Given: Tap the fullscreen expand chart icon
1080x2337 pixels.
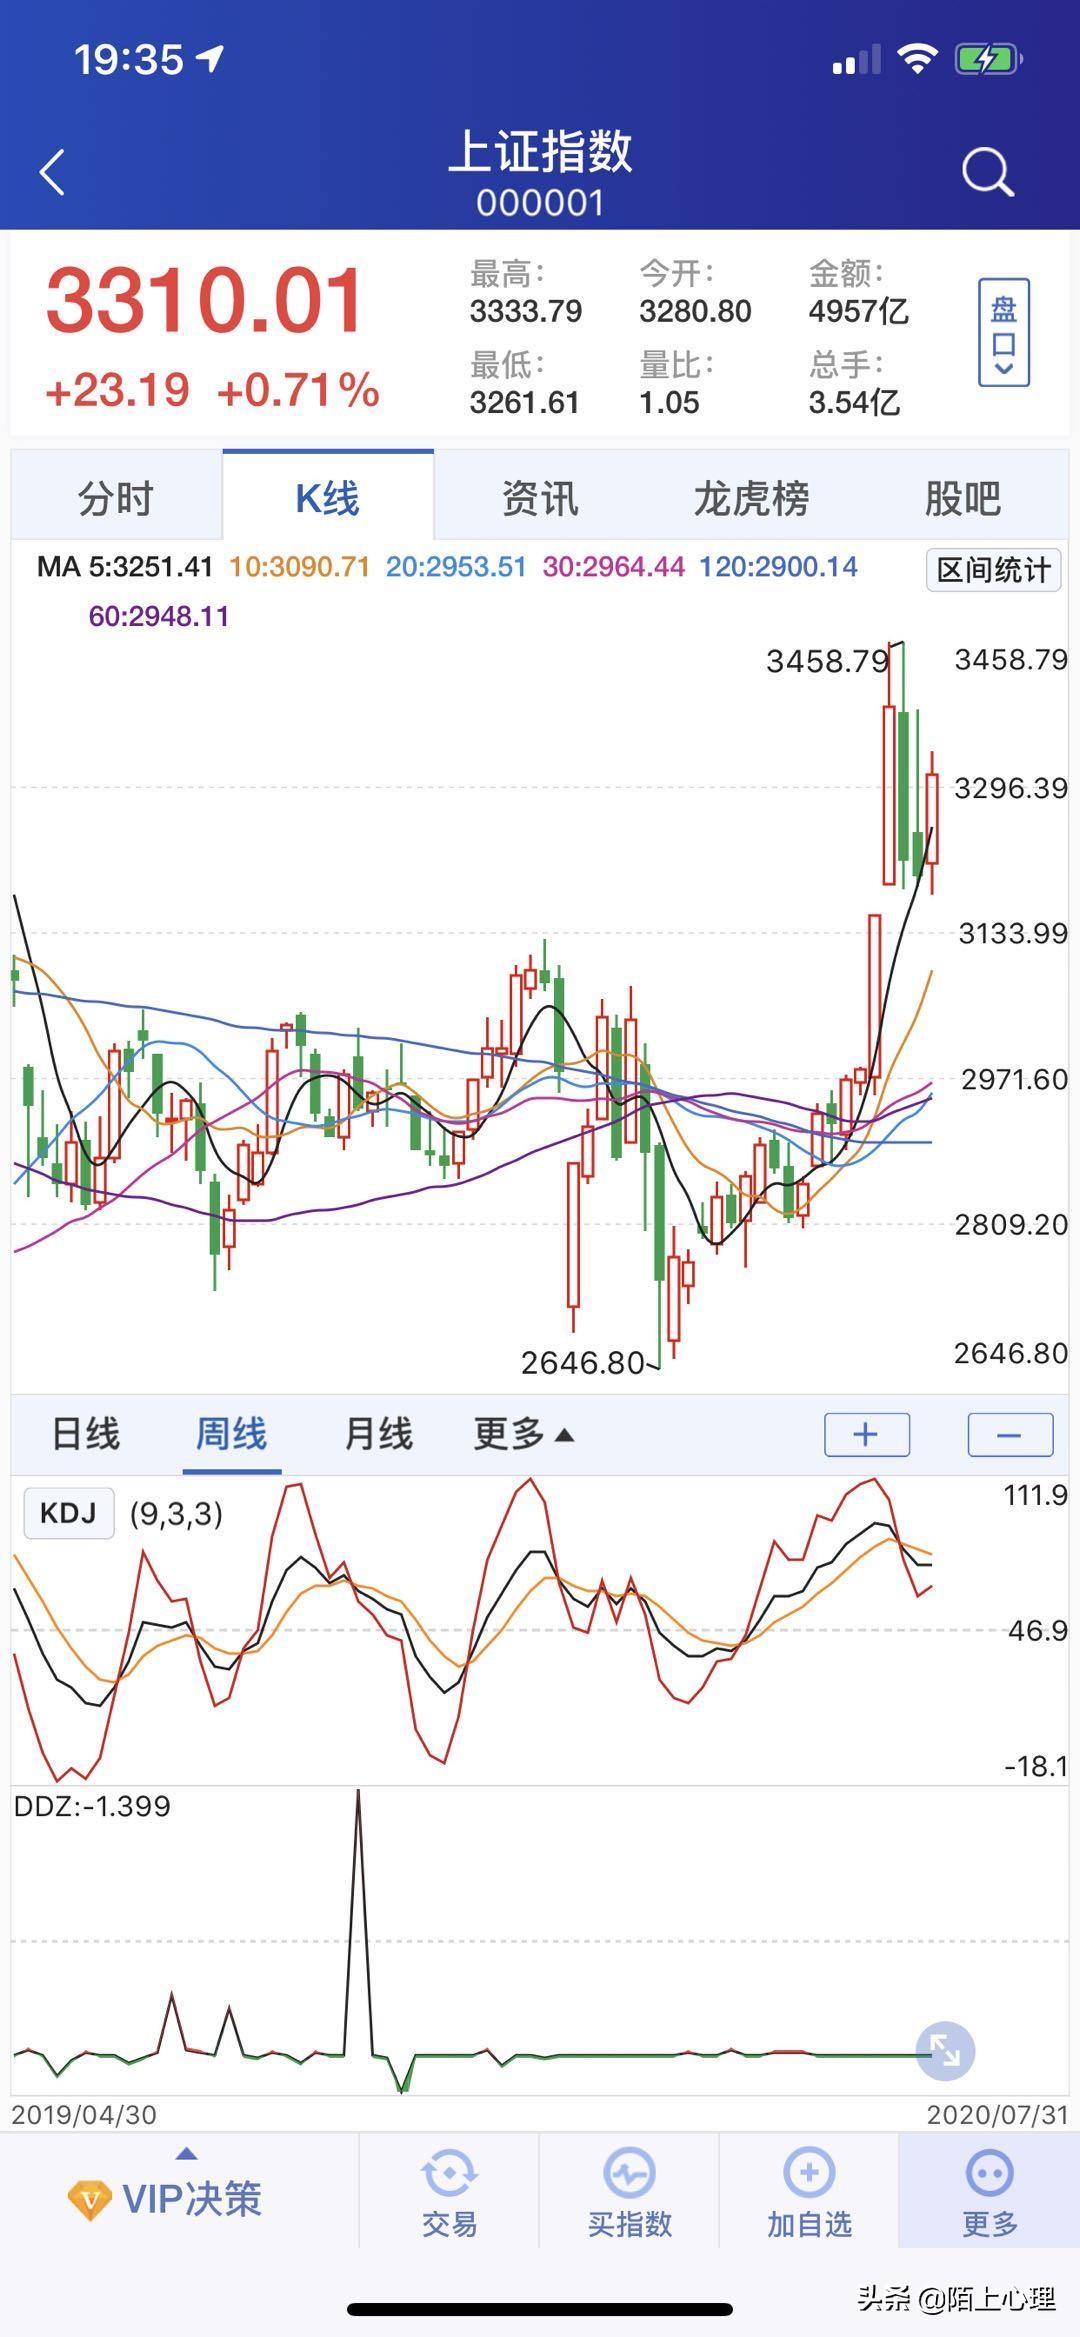Looking at the screenshot, I should tap(945, 2051).
